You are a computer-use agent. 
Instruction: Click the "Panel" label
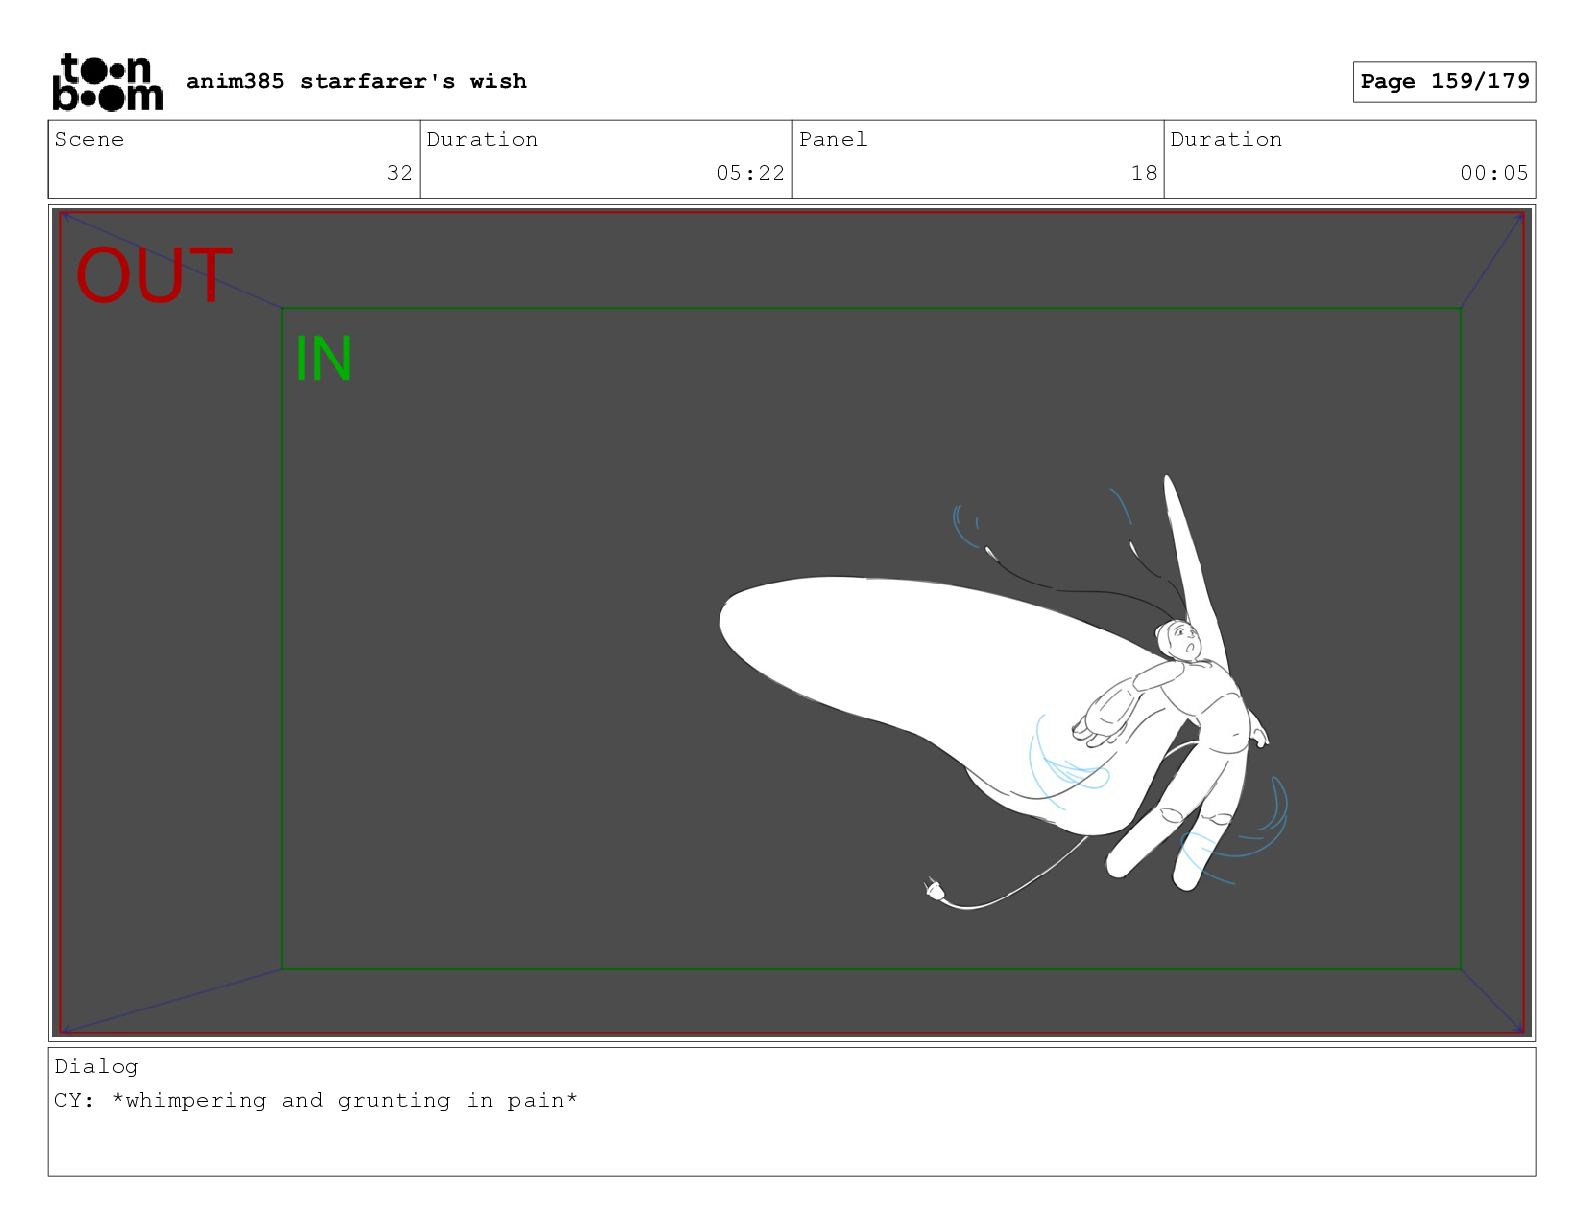(x=833, y=139)
